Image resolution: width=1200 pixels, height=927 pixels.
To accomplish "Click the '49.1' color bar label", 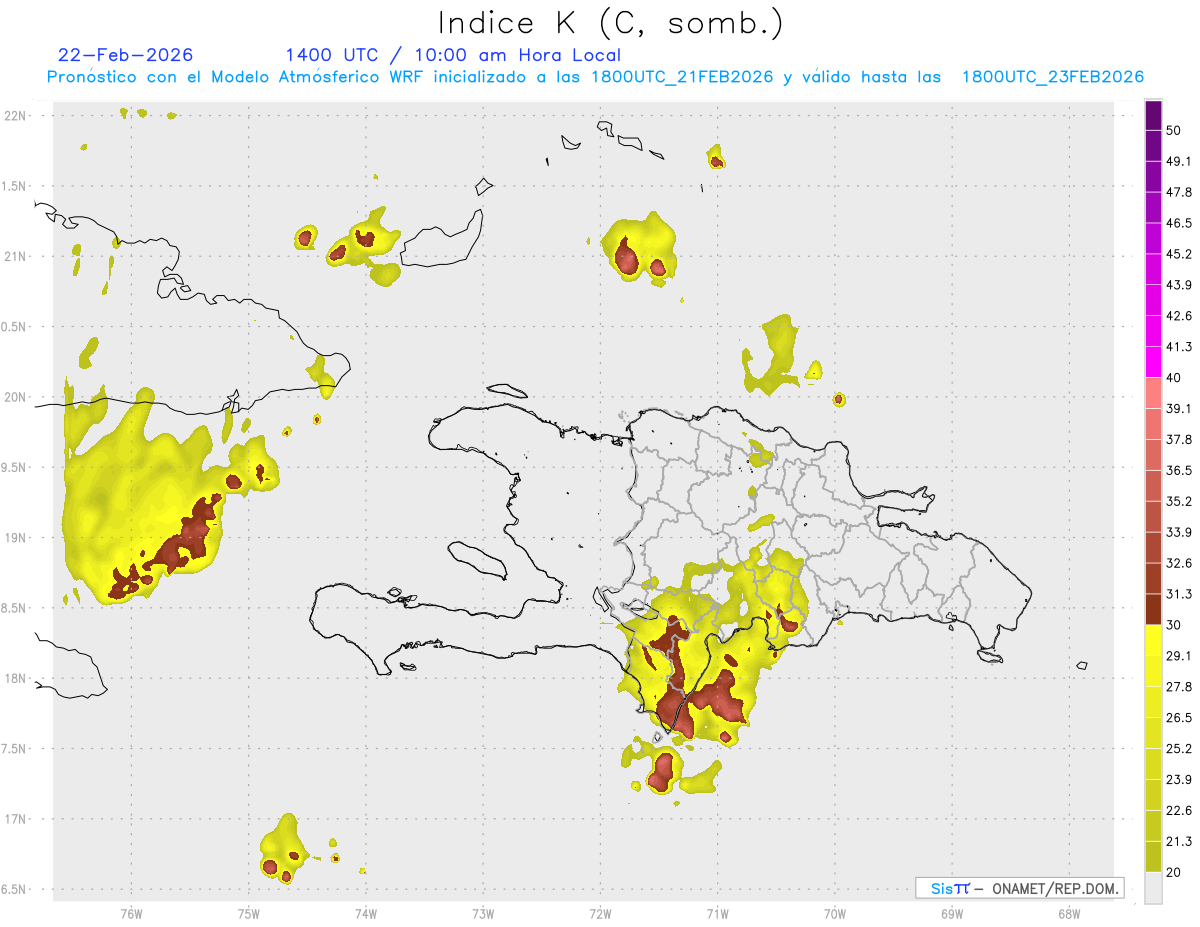I will pyautogui.click(x=1179, y=161).
